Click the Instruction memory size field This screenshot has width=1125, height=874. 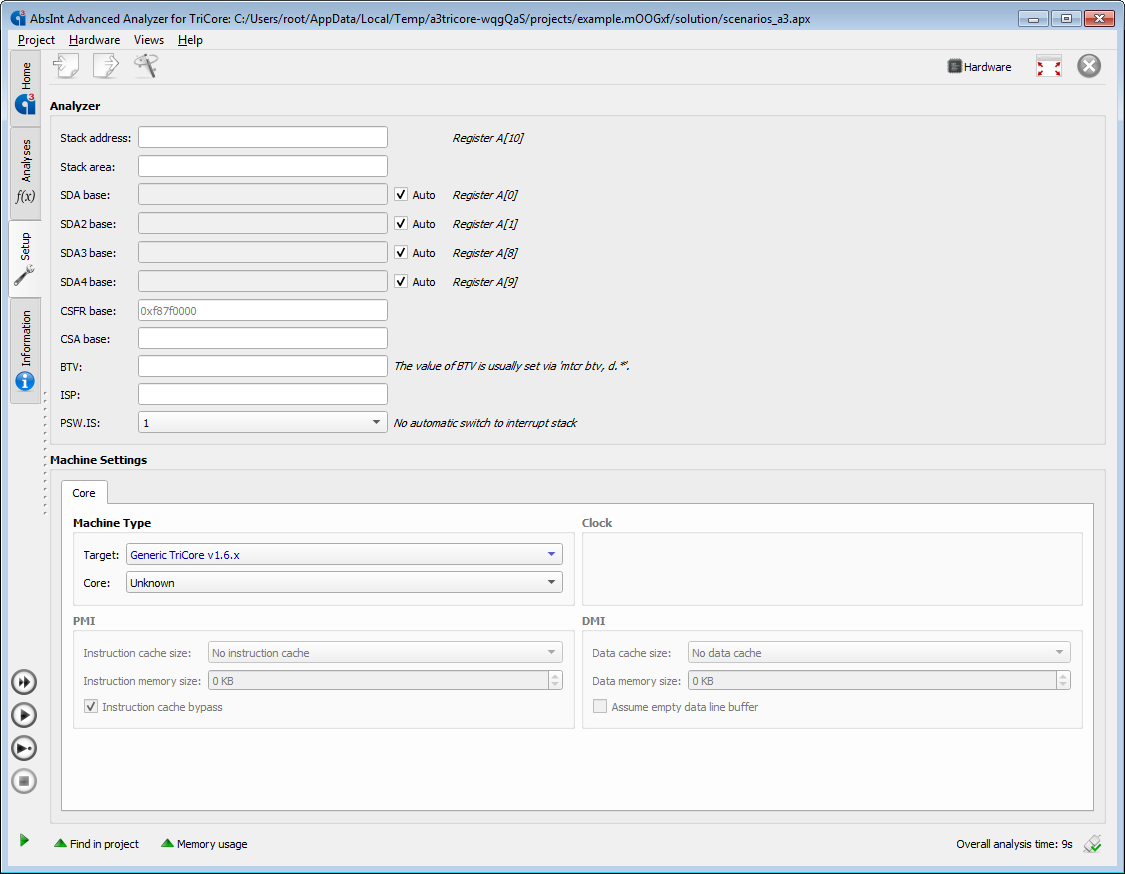[x=378, y=681]
